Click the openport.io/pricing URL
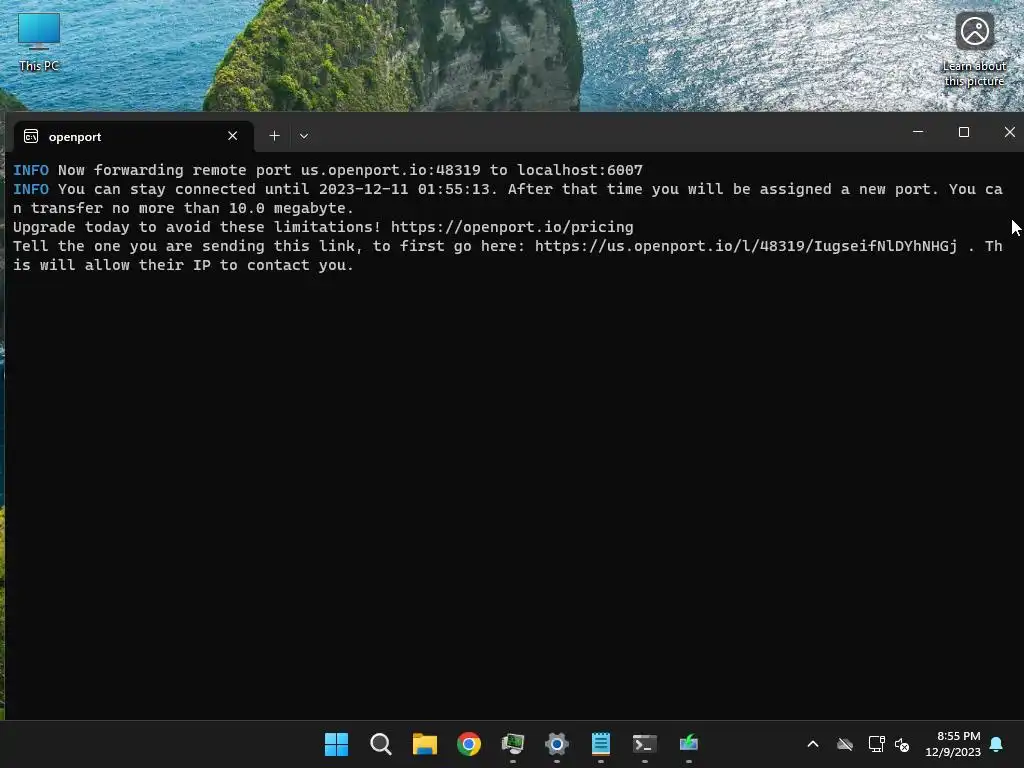The height and width of the screenshot is (768, 1024). (x=512, y=227)
